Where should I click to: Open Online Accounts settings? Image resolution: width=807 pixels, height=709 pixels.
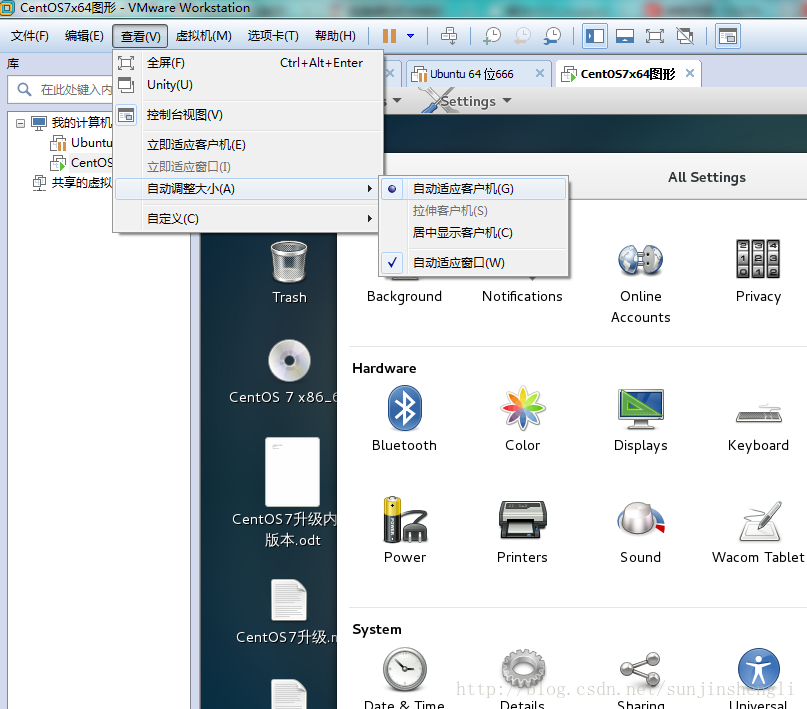pos(640,284)
